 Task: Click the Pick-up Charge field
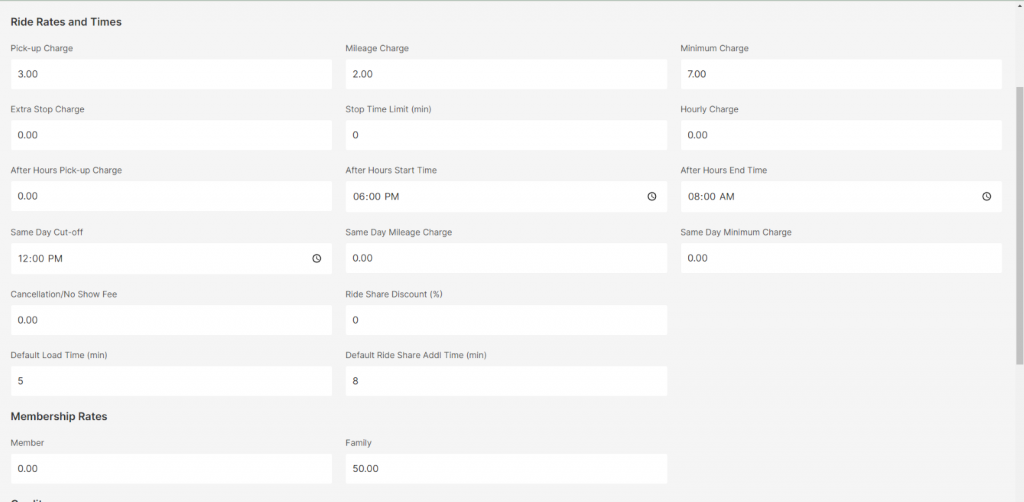[171, 74]
